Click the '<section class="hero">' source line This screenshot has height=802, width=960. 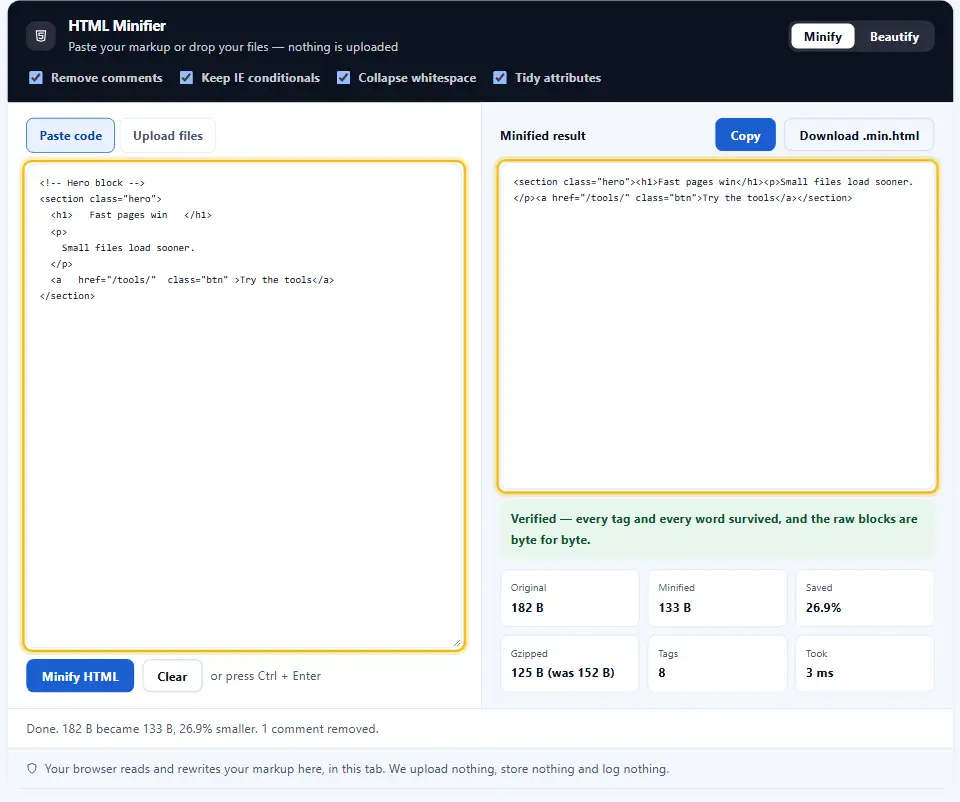point(101,199)
